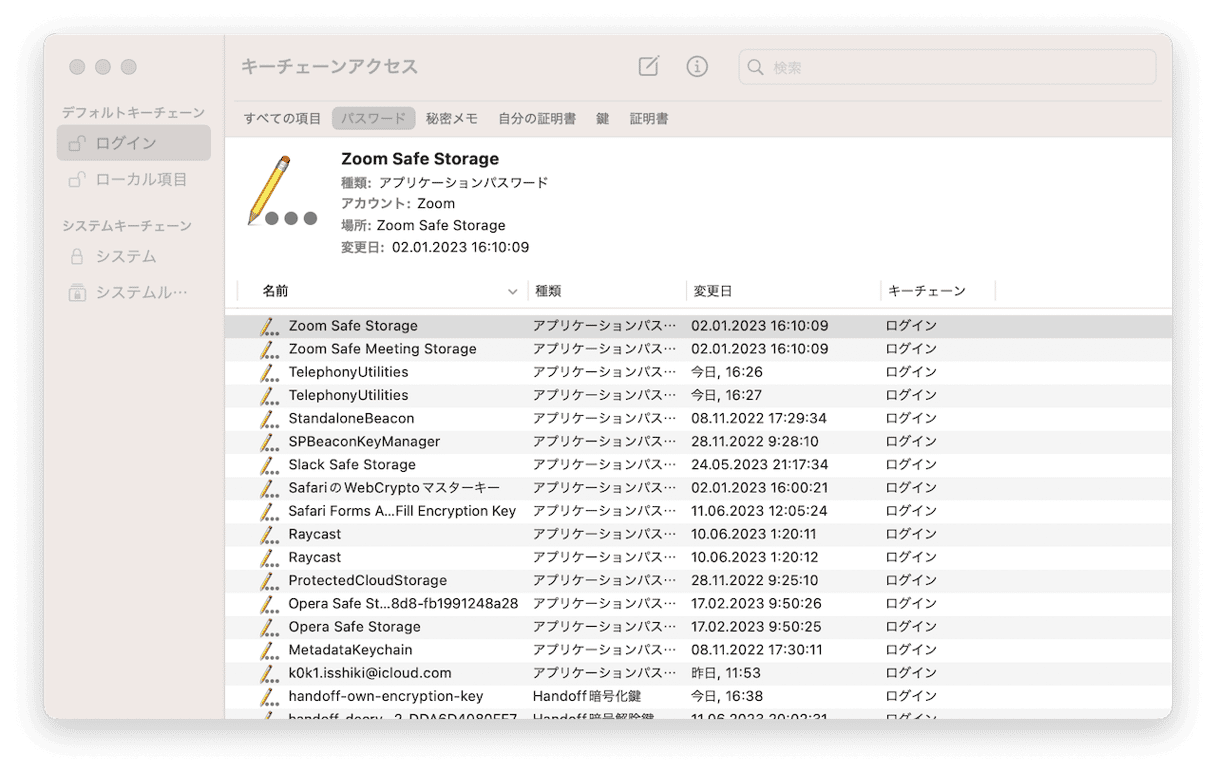Image resolution: width=1216 pixels, height=773 pixels.
Task: Select the Zoom Safe Storage list row
Action: point(698,326)
